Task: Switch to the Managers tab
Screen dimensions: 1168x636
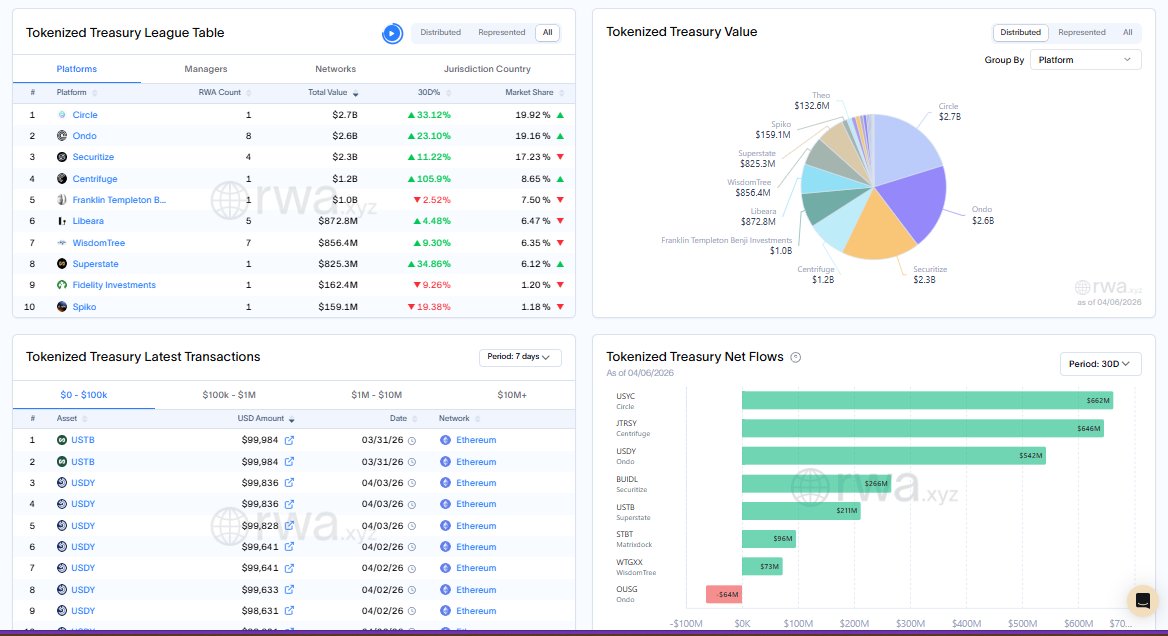Action: tap(206, 69)
